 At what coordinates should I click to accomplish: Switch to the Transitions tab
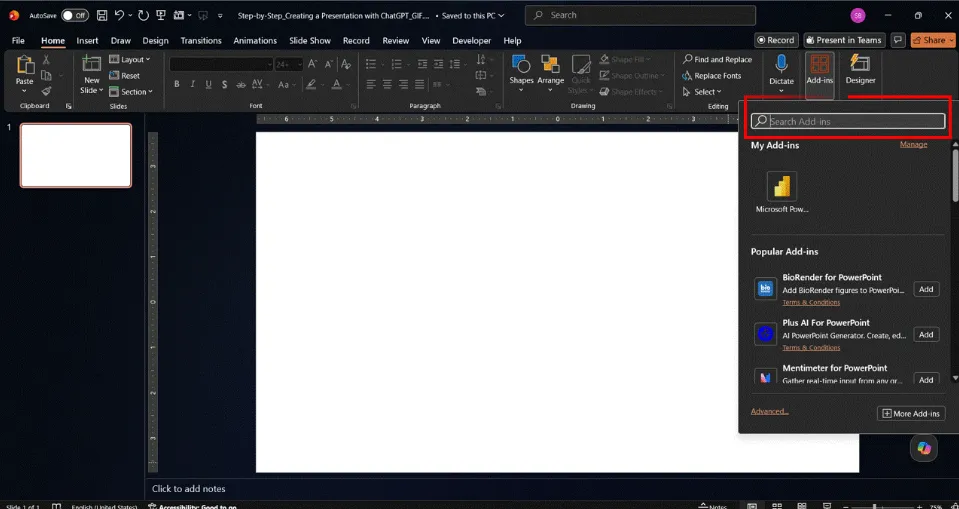click(201, 40)
